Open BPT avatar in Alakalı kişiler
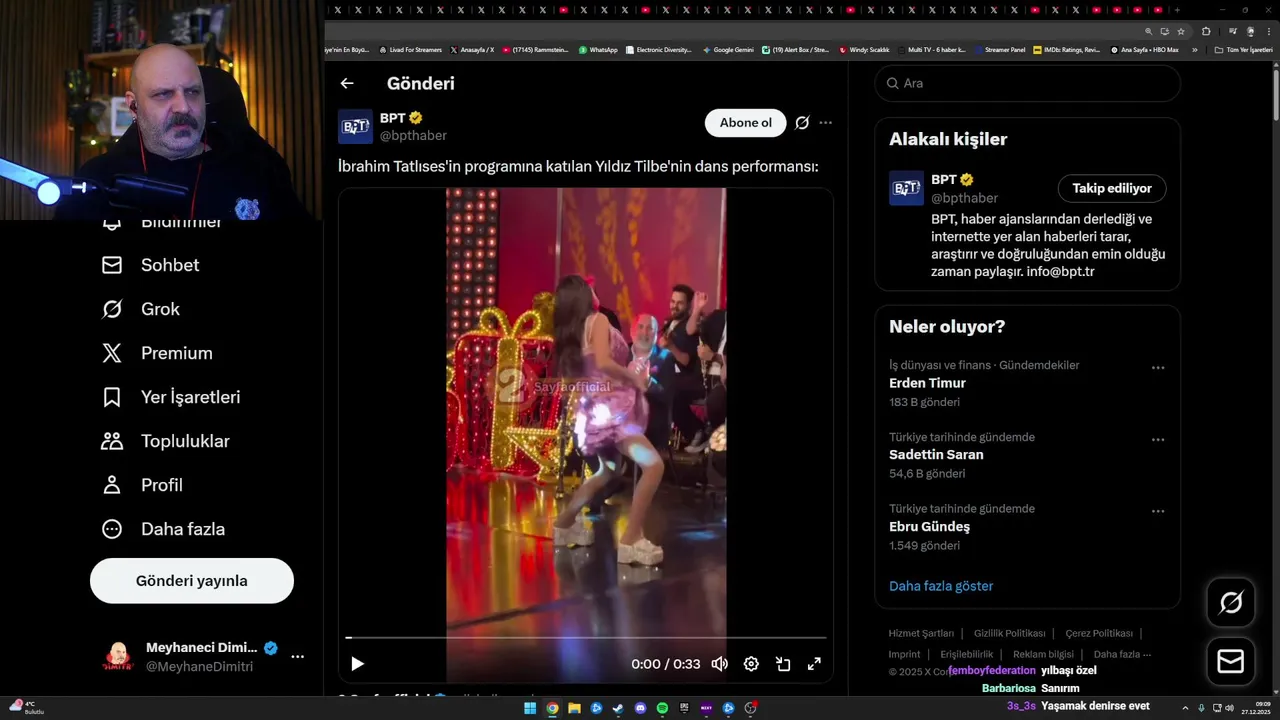Image resolution: width=1280 pixels, height=720 pixels. click(906, 188)
